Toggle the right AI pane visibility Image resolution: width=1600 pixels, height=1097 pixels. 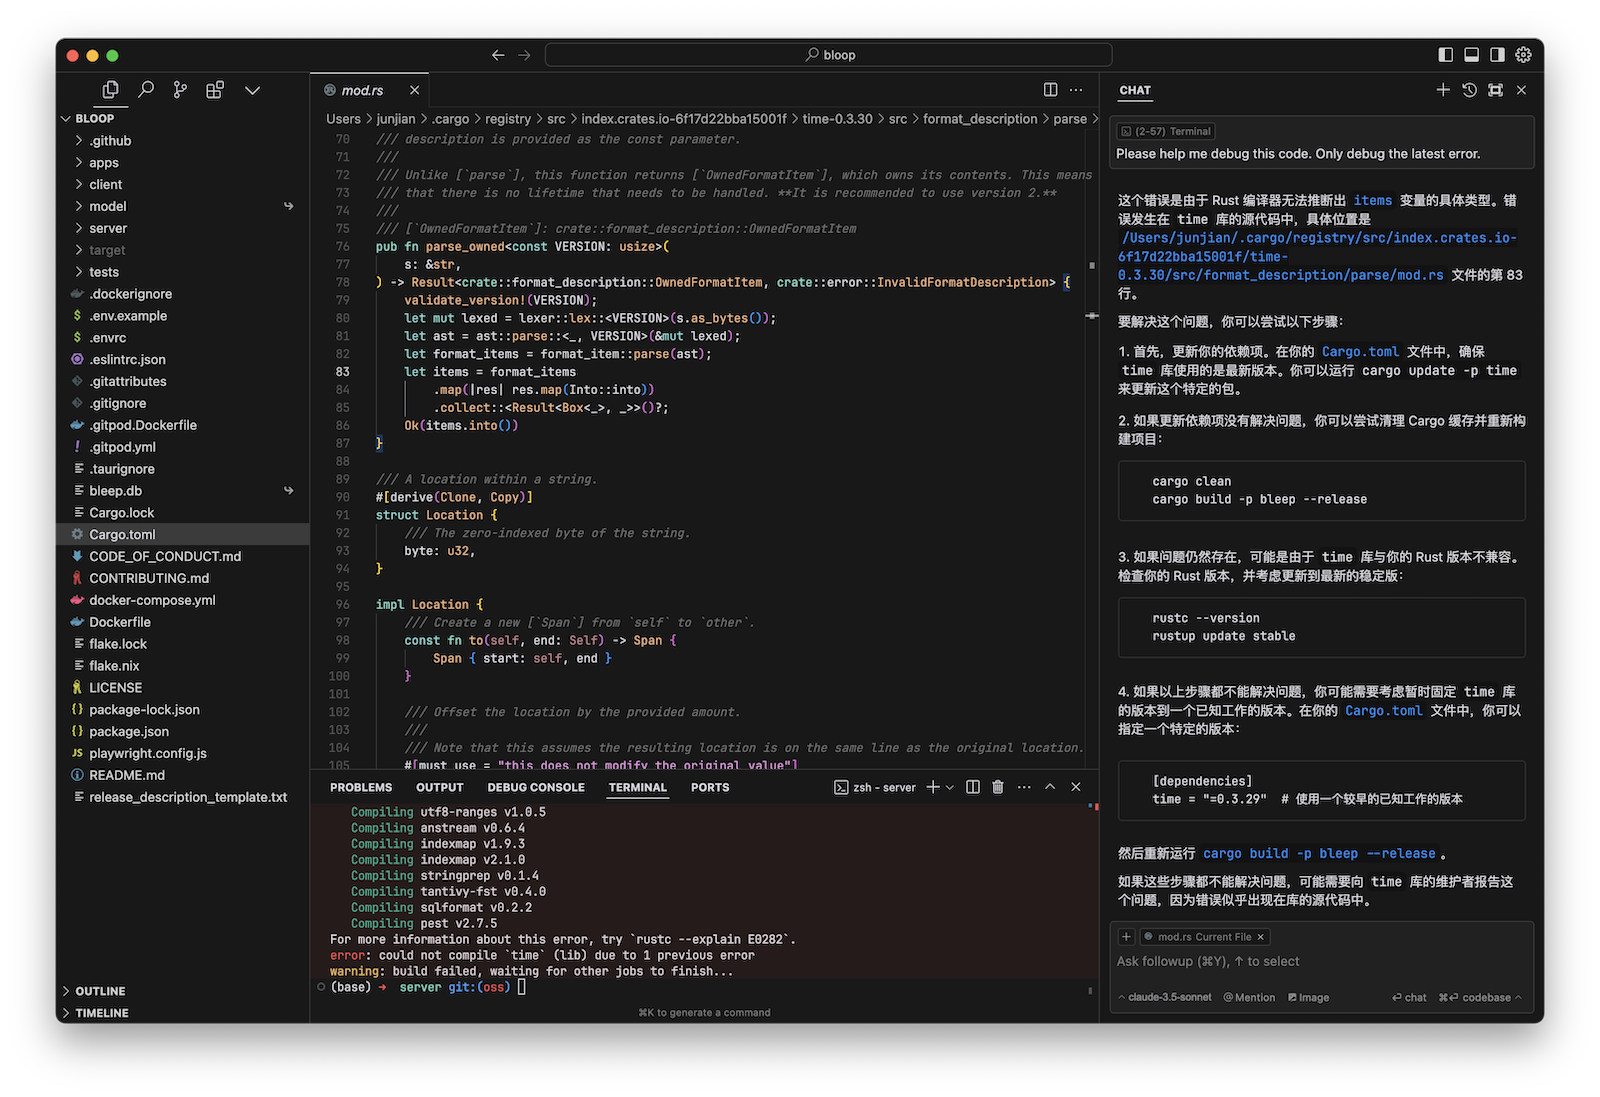click(x=1497, y=55)
